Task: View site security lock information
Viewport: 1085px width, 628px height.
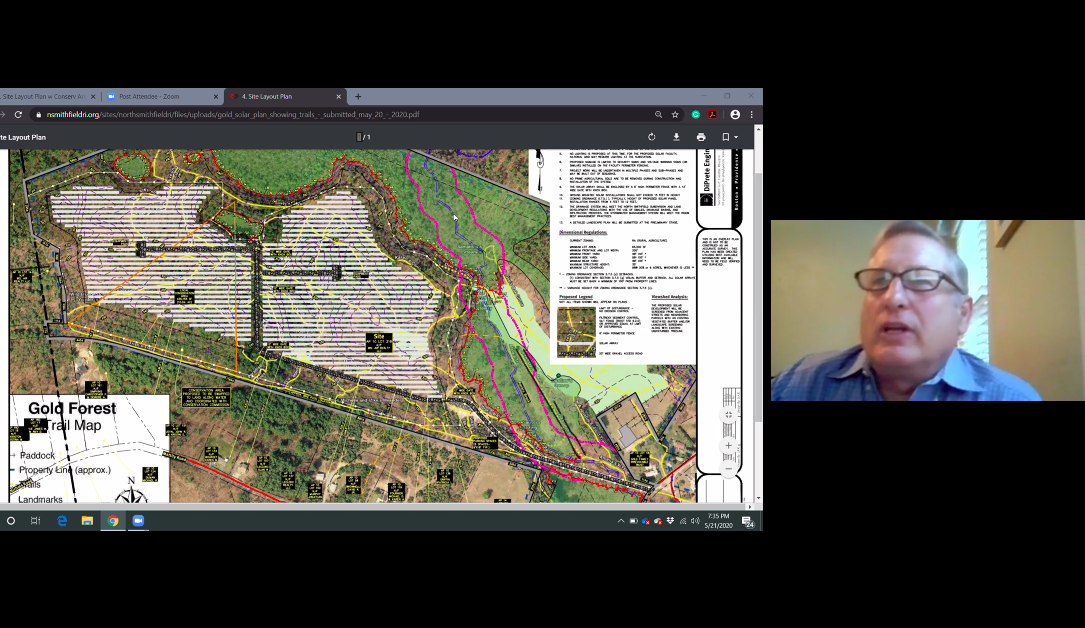Action: pyautogui.click(x=39, y=115)
